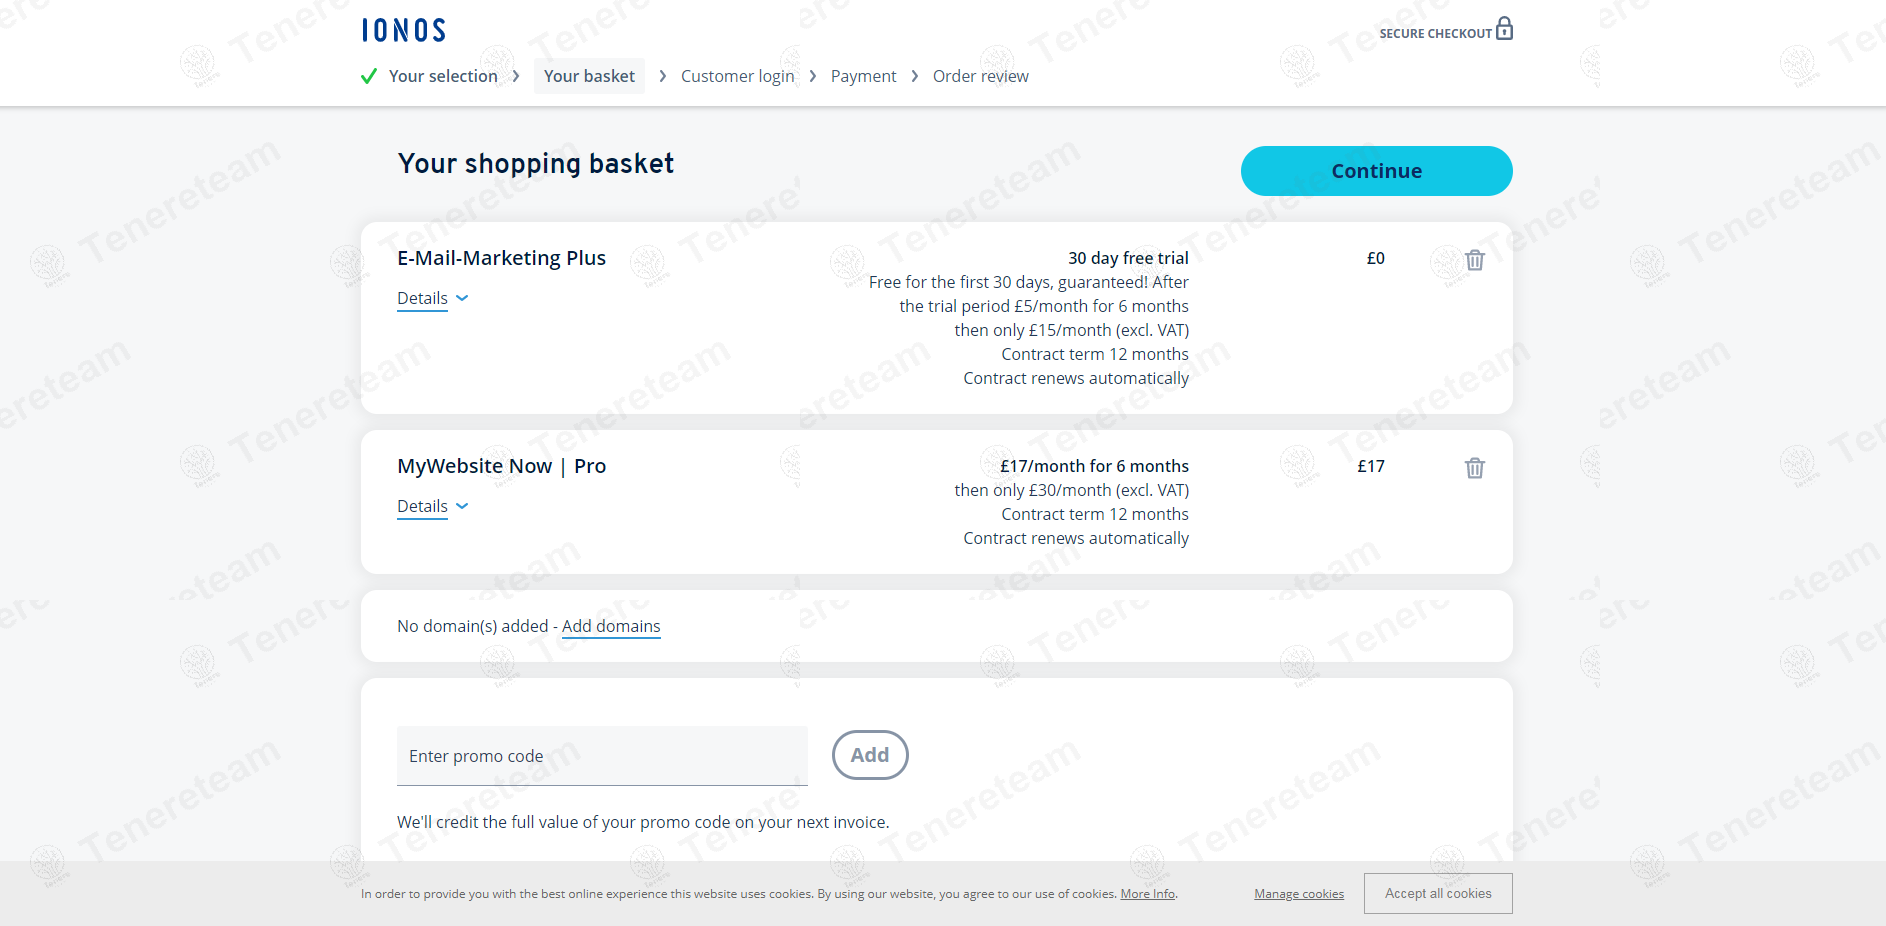Click the green checkmark beside Your selection

tap(369, 76)
